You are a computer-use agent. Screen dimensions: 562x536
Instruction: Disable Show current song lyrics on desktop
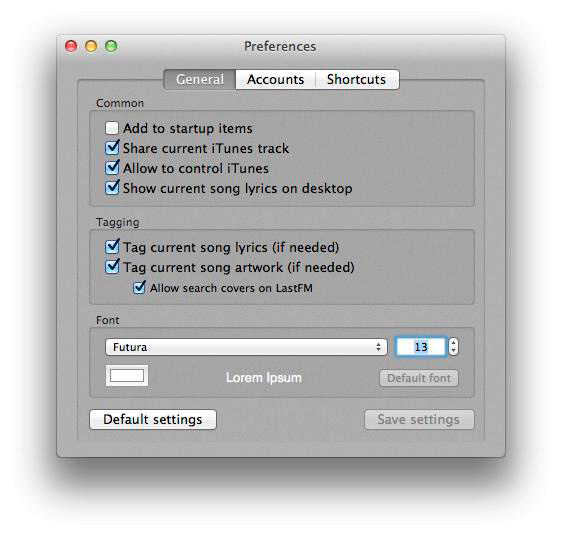point(112,188)
